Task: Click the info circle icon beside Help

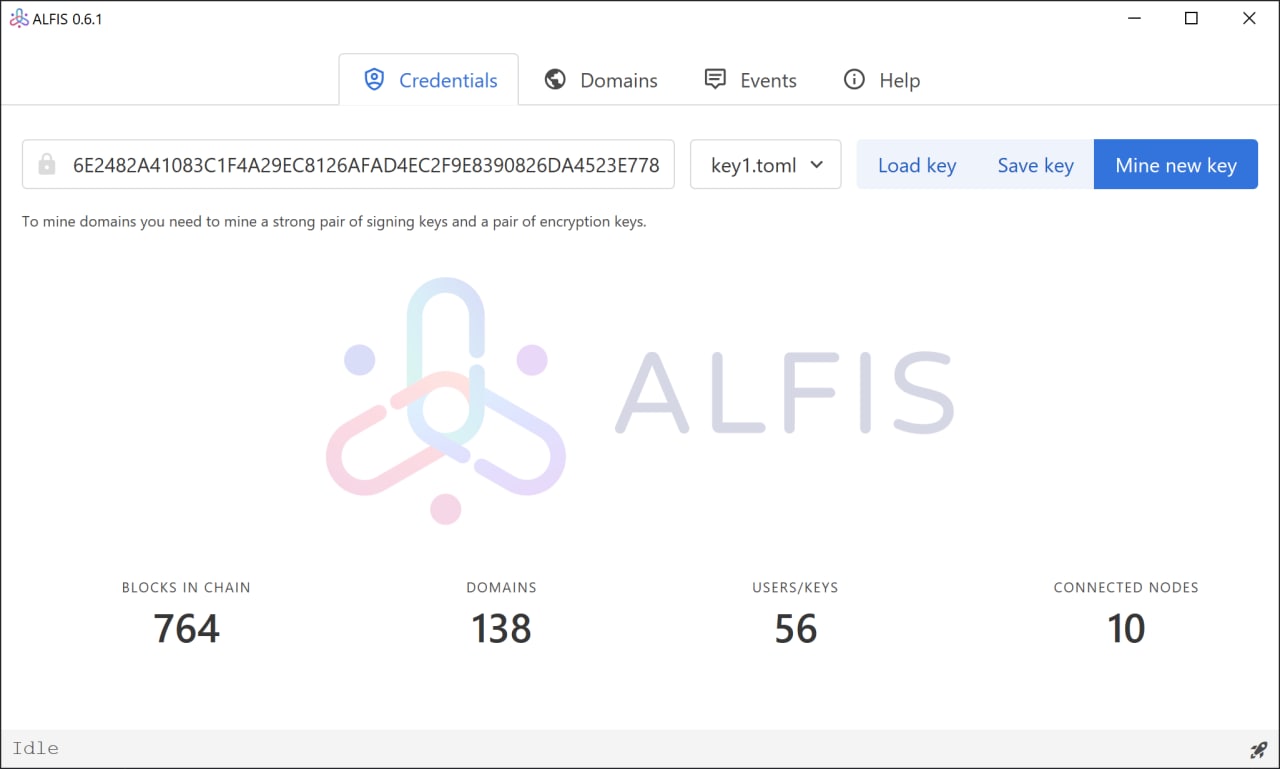Action: 854,80
